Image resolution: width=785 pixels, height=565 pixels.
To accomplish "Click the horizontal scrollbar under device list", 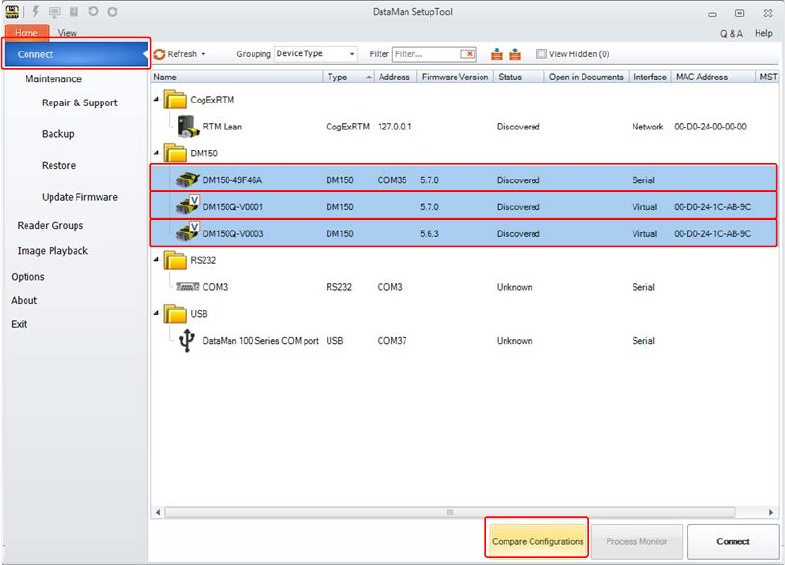I will (450, 512).
